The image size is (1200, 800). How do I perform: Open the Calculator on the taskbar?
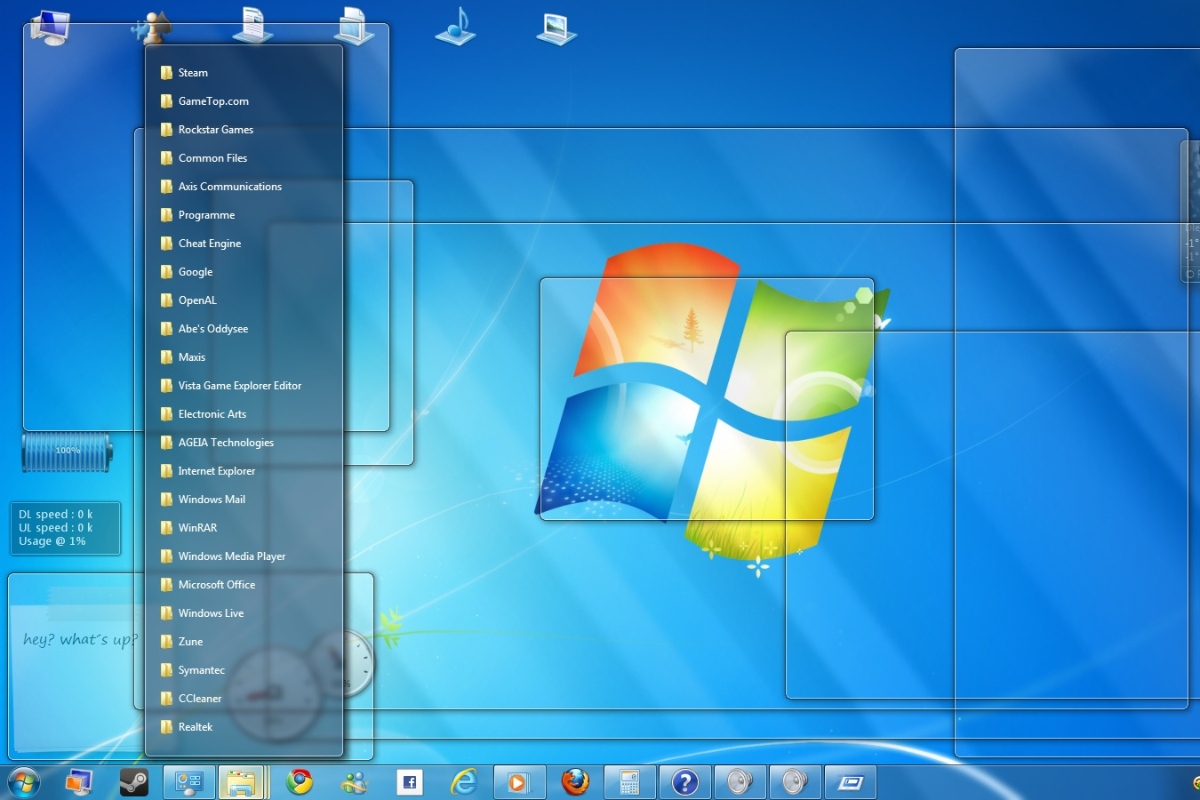629,781
